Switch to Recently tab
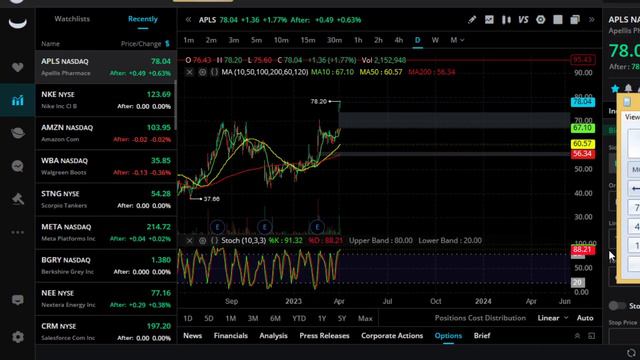Image resolution: width=640 pixels, height=360 pixels. (x=143, y=19)
